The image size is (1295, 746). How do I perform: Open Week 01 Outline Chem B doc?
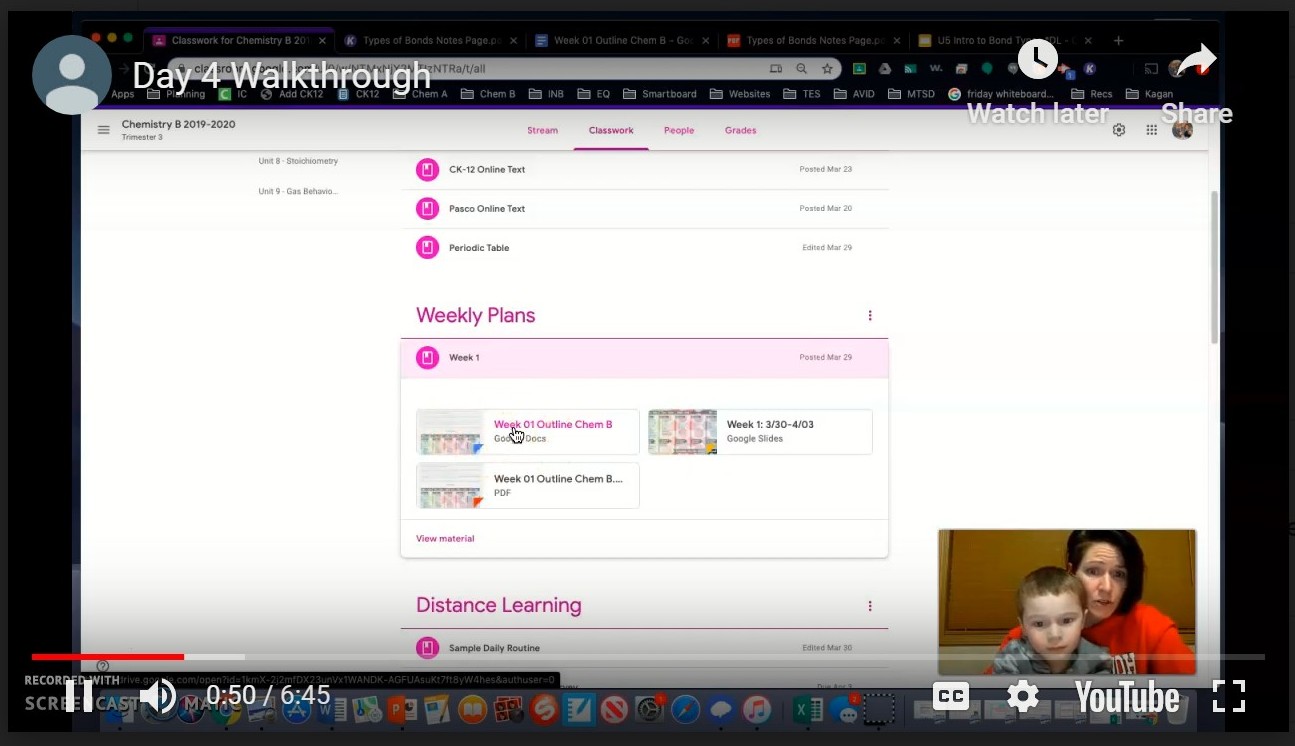pyautogui.click(x=552, y=425)
